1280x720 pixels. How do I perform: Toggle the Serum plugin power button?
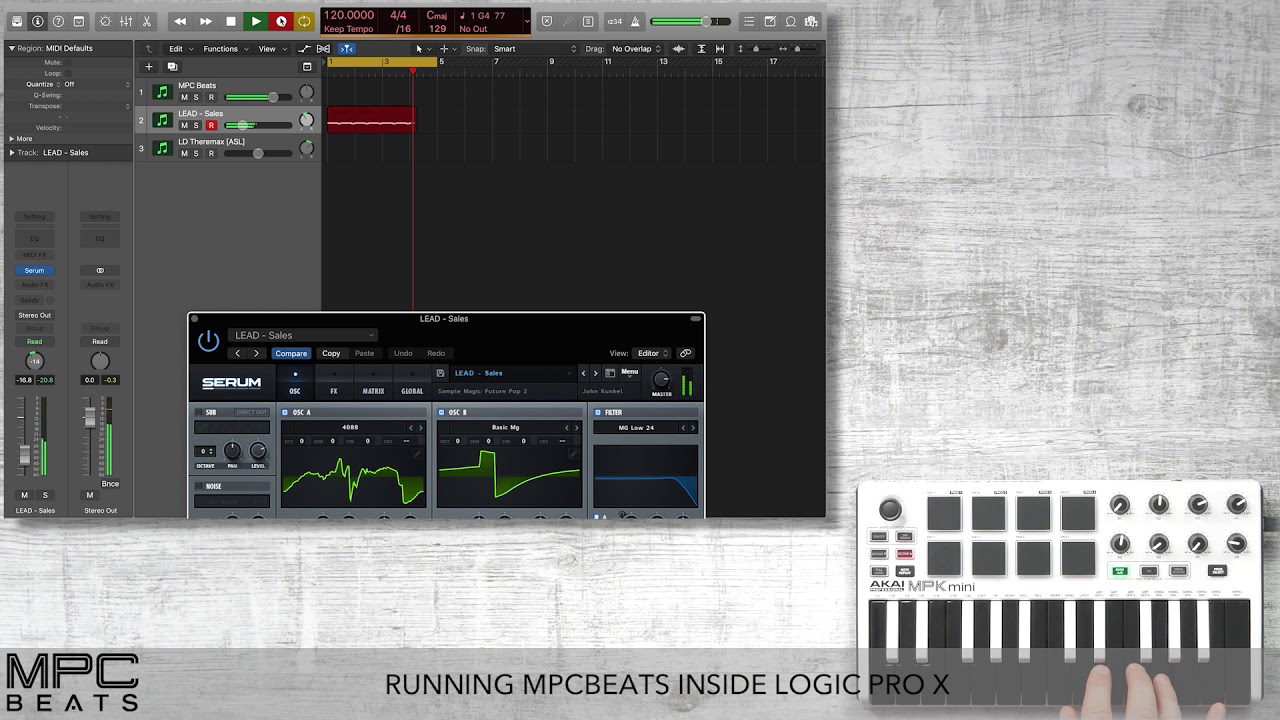coord(208,341)
